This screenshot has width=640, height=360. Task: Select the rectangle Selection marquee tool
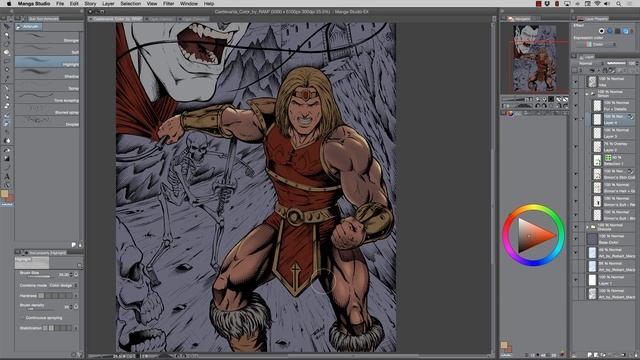point(7,61)
